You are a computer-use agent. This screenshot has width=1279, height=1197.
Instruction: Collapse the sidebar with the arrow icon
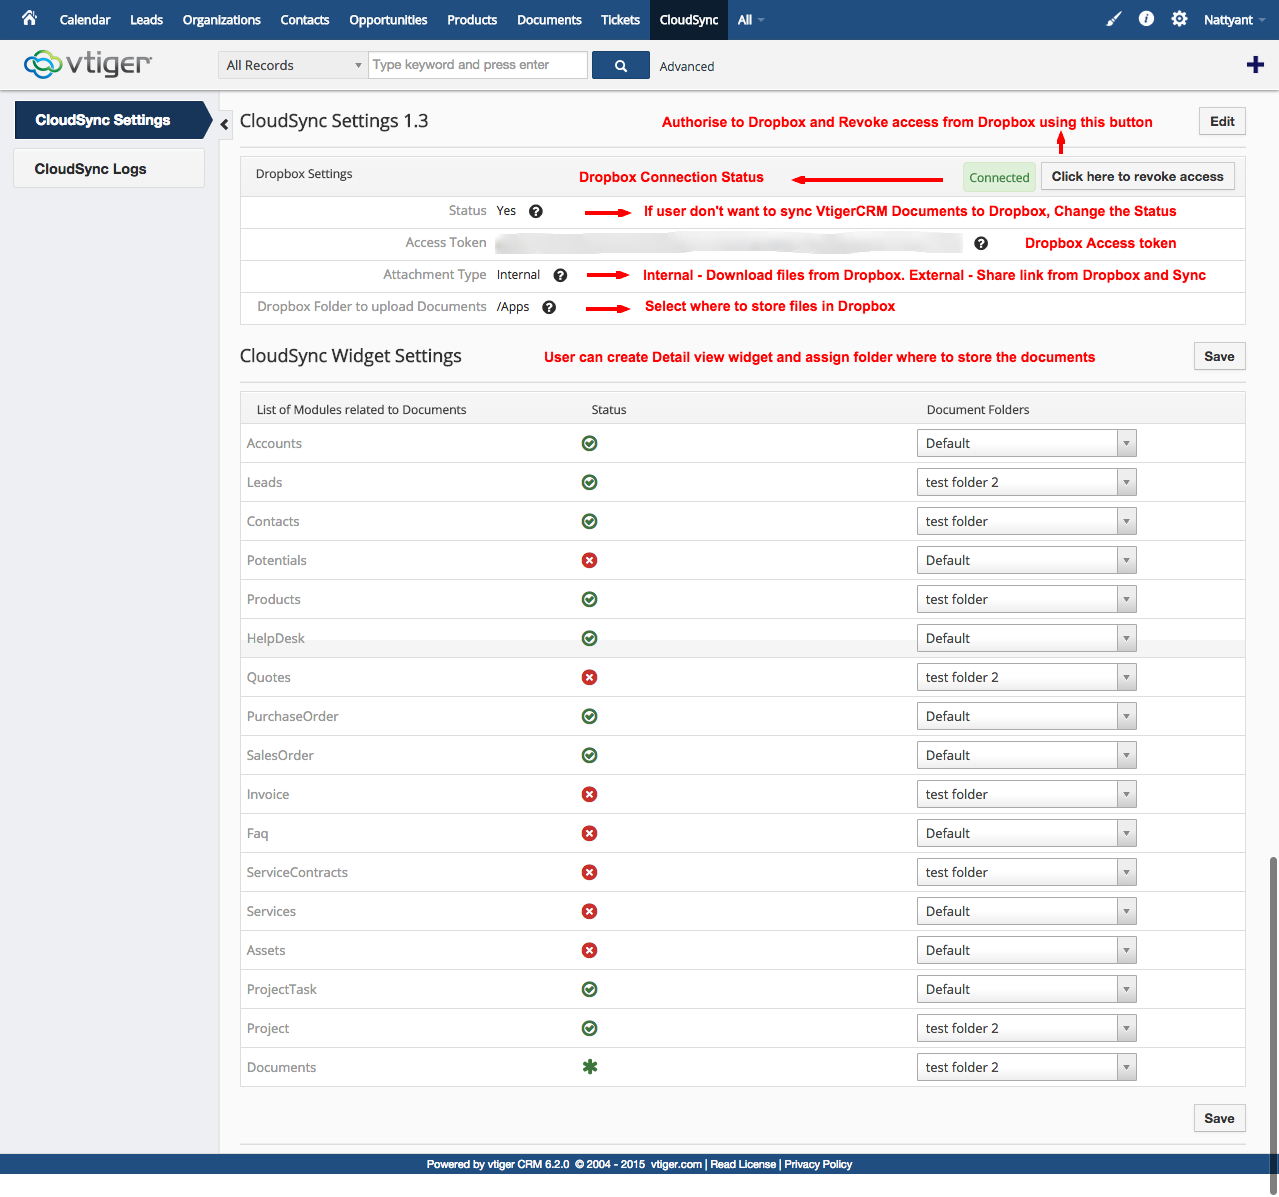(x=225, y=124)
